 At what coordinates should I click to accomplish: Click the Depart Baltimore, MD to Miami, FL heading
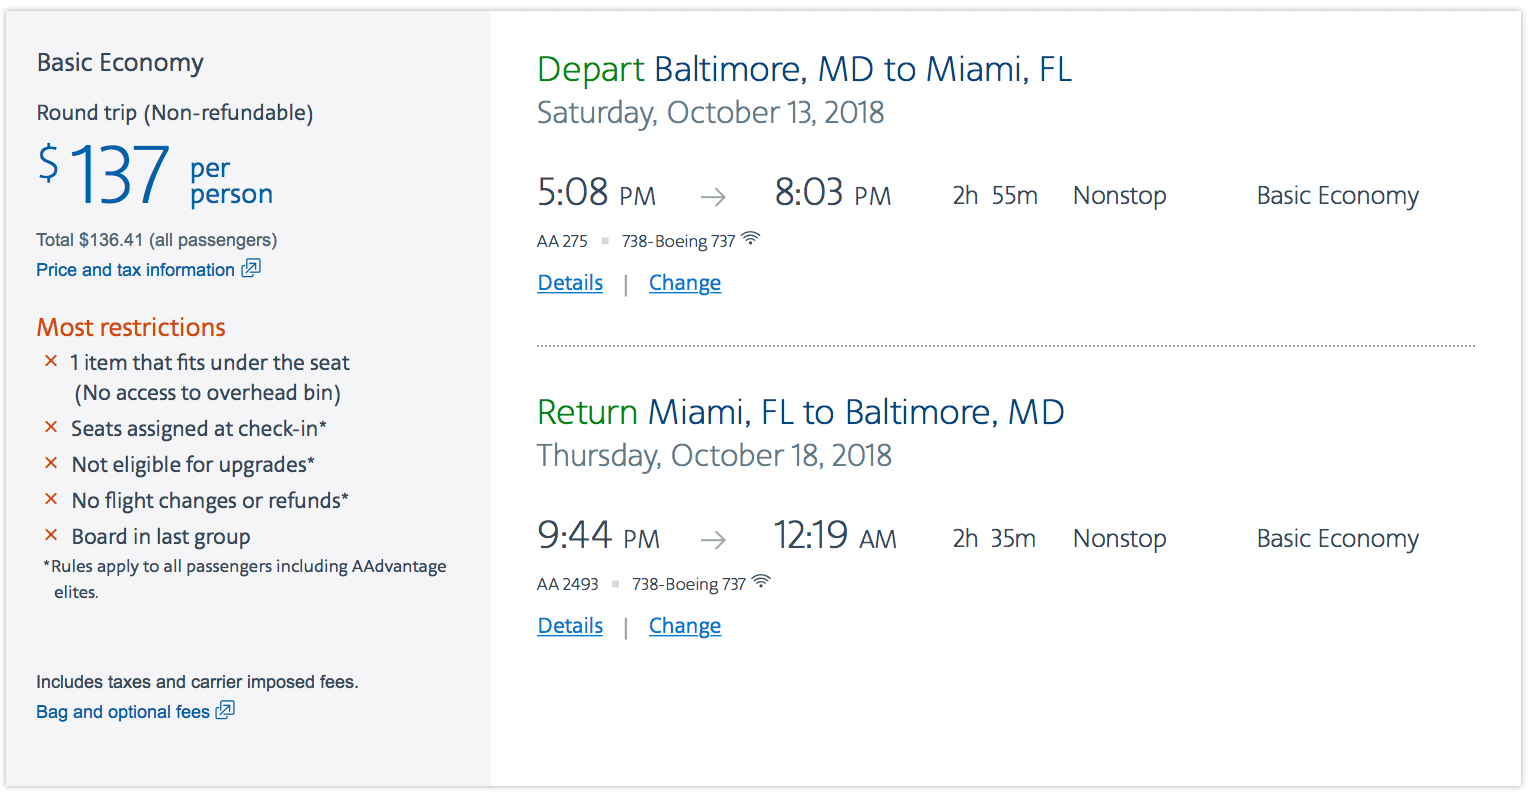click(804, 69)
